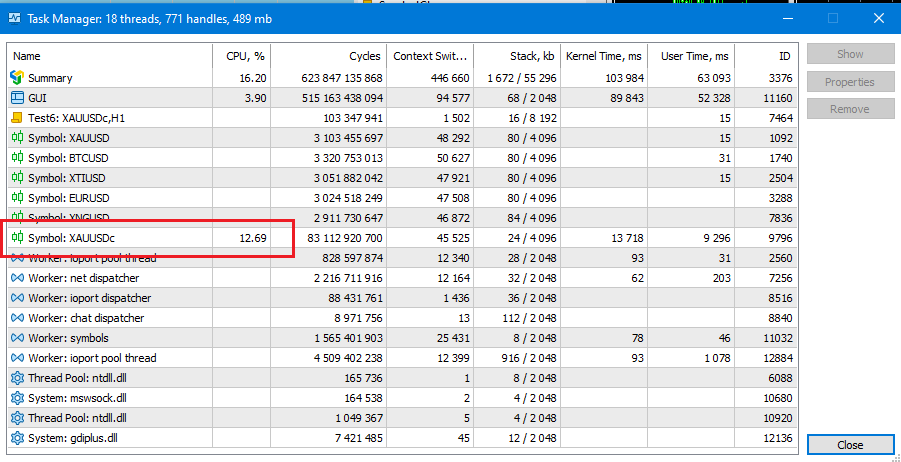Click the BTCUSD symbol candlestick icon

click(x=17, y=158)
